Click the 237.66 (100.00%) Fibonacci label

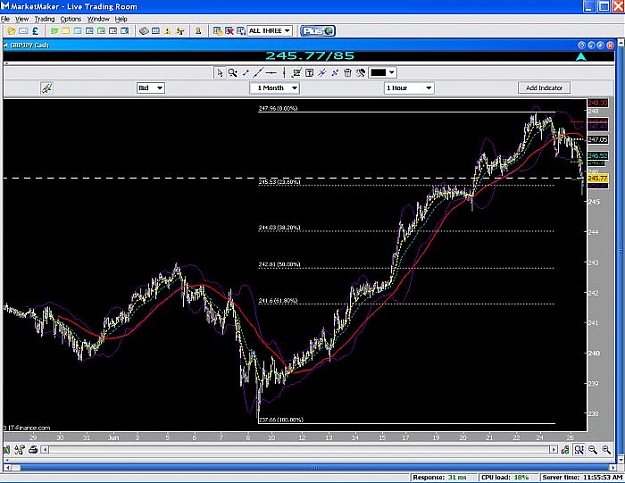coord(281,420)
